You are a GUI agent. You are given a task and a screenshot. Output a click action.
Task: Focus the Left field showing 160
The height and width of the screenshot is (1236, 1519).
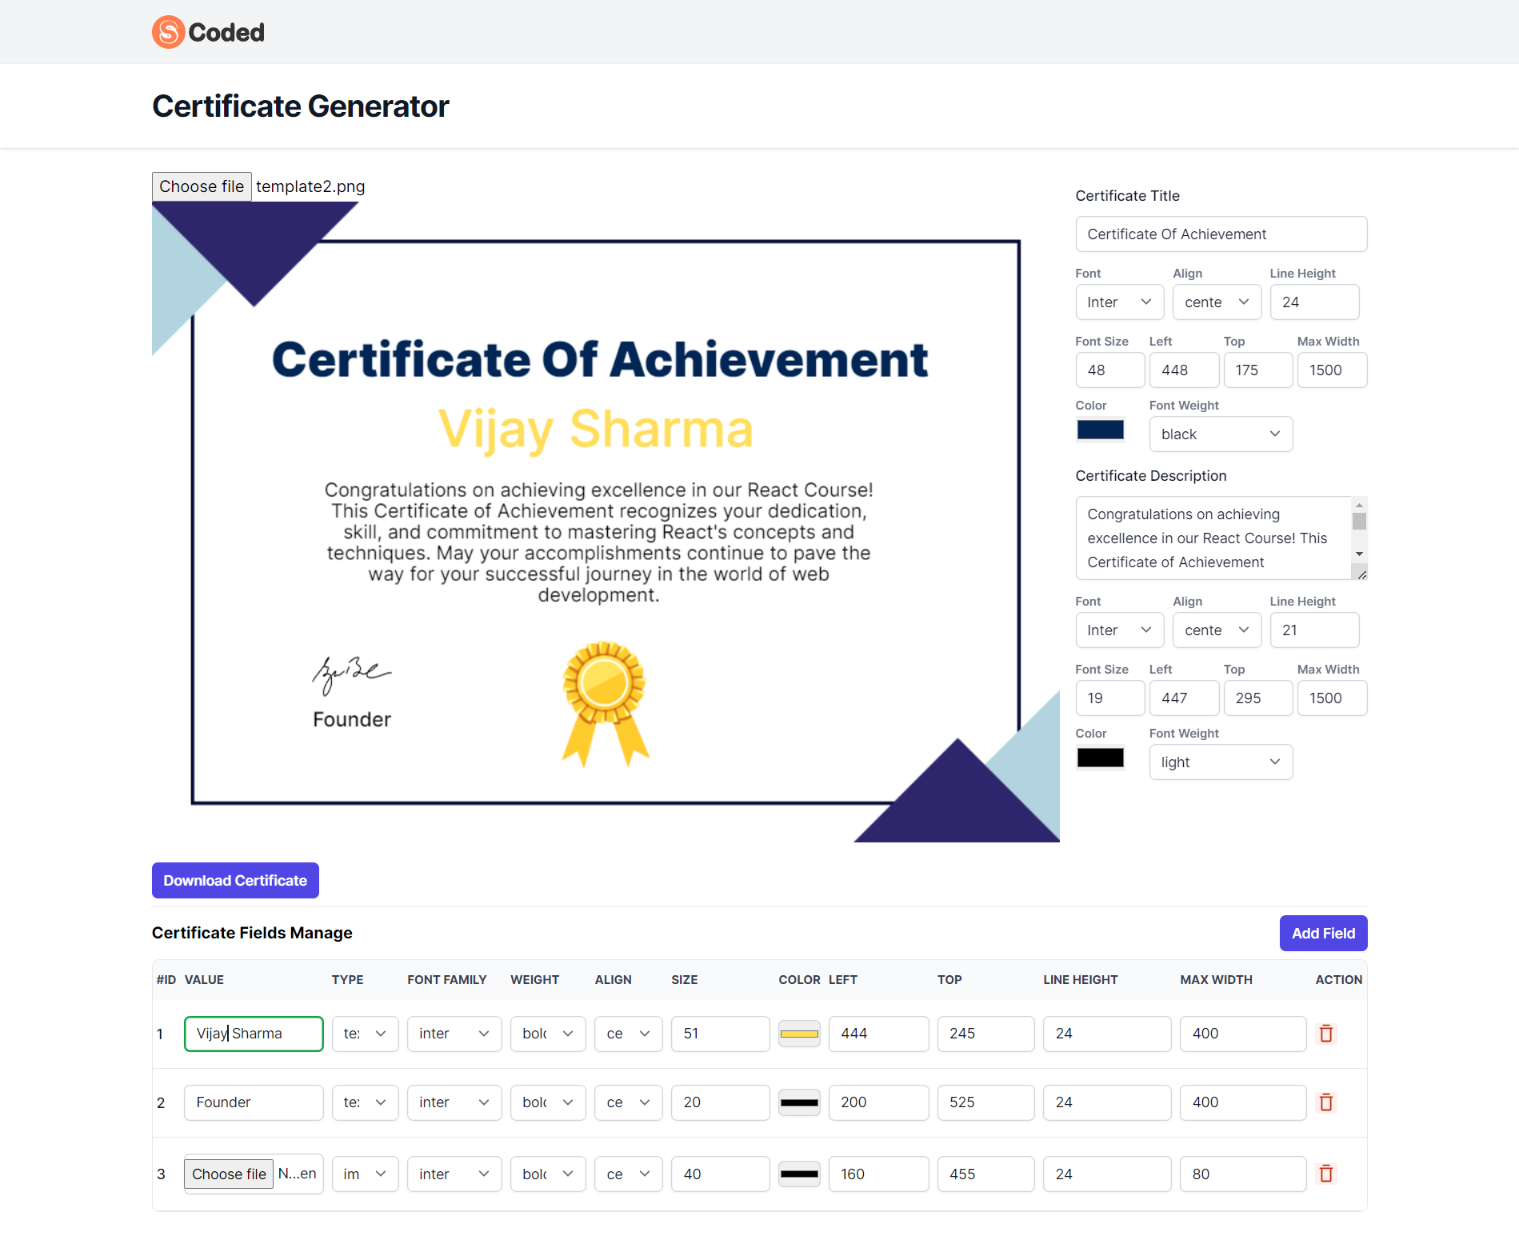[x=879, y=1174]
